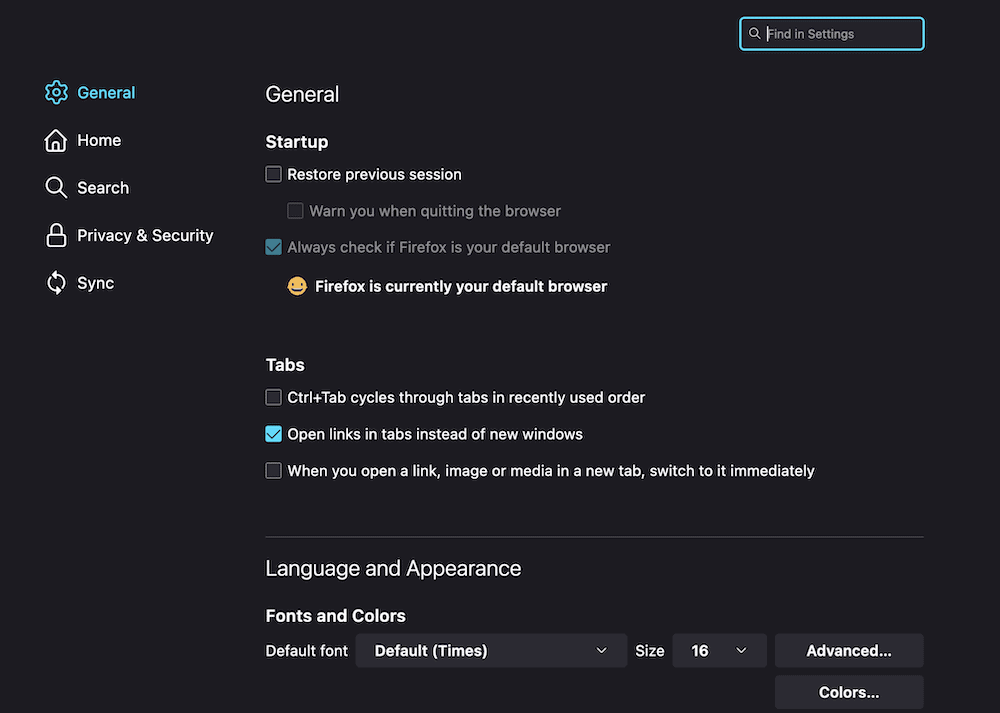Image resolution: width=1000 pixels, height=713 pixels.
Task: Click the Privacy & Security lock icon
Action: point(56,236)
